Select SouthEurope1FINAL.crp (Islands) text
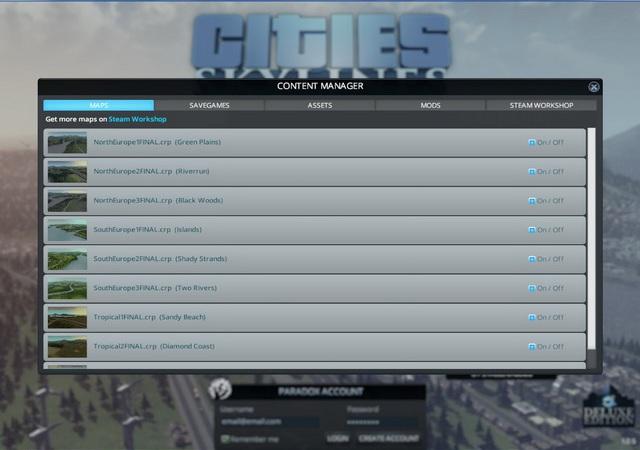This screenshot has height=450, width=640. click(148, 229)
